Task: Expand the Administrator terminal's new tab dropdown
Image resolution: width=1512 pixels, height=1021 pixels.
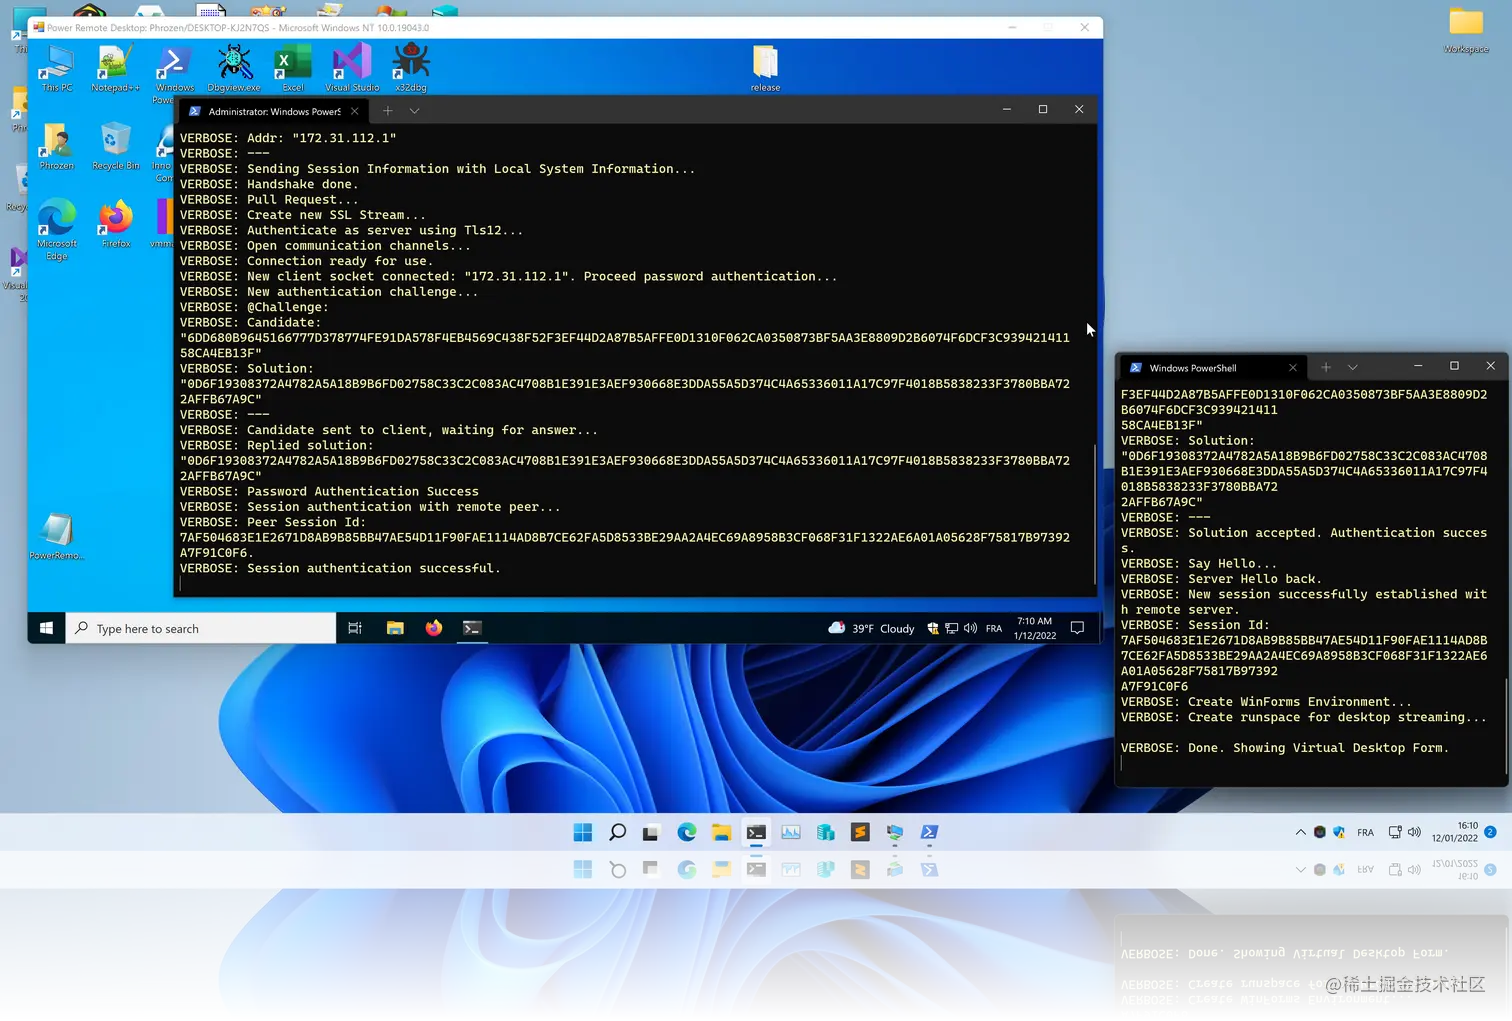Action: coord(414,111)
